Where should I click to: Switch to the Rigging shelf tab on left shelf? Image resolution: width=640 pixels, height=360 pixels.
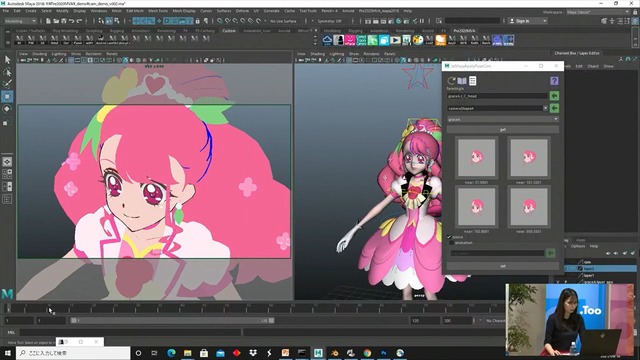pyautogui.click(x=117, y=31)
